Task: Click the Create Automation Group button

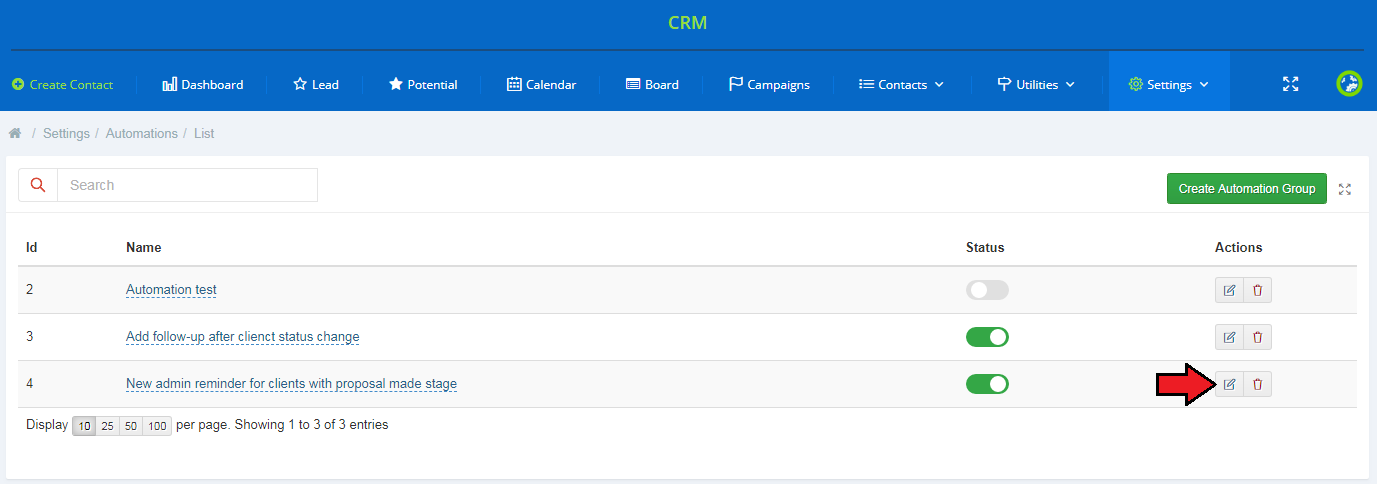Action: click(x=1247, y=189)
